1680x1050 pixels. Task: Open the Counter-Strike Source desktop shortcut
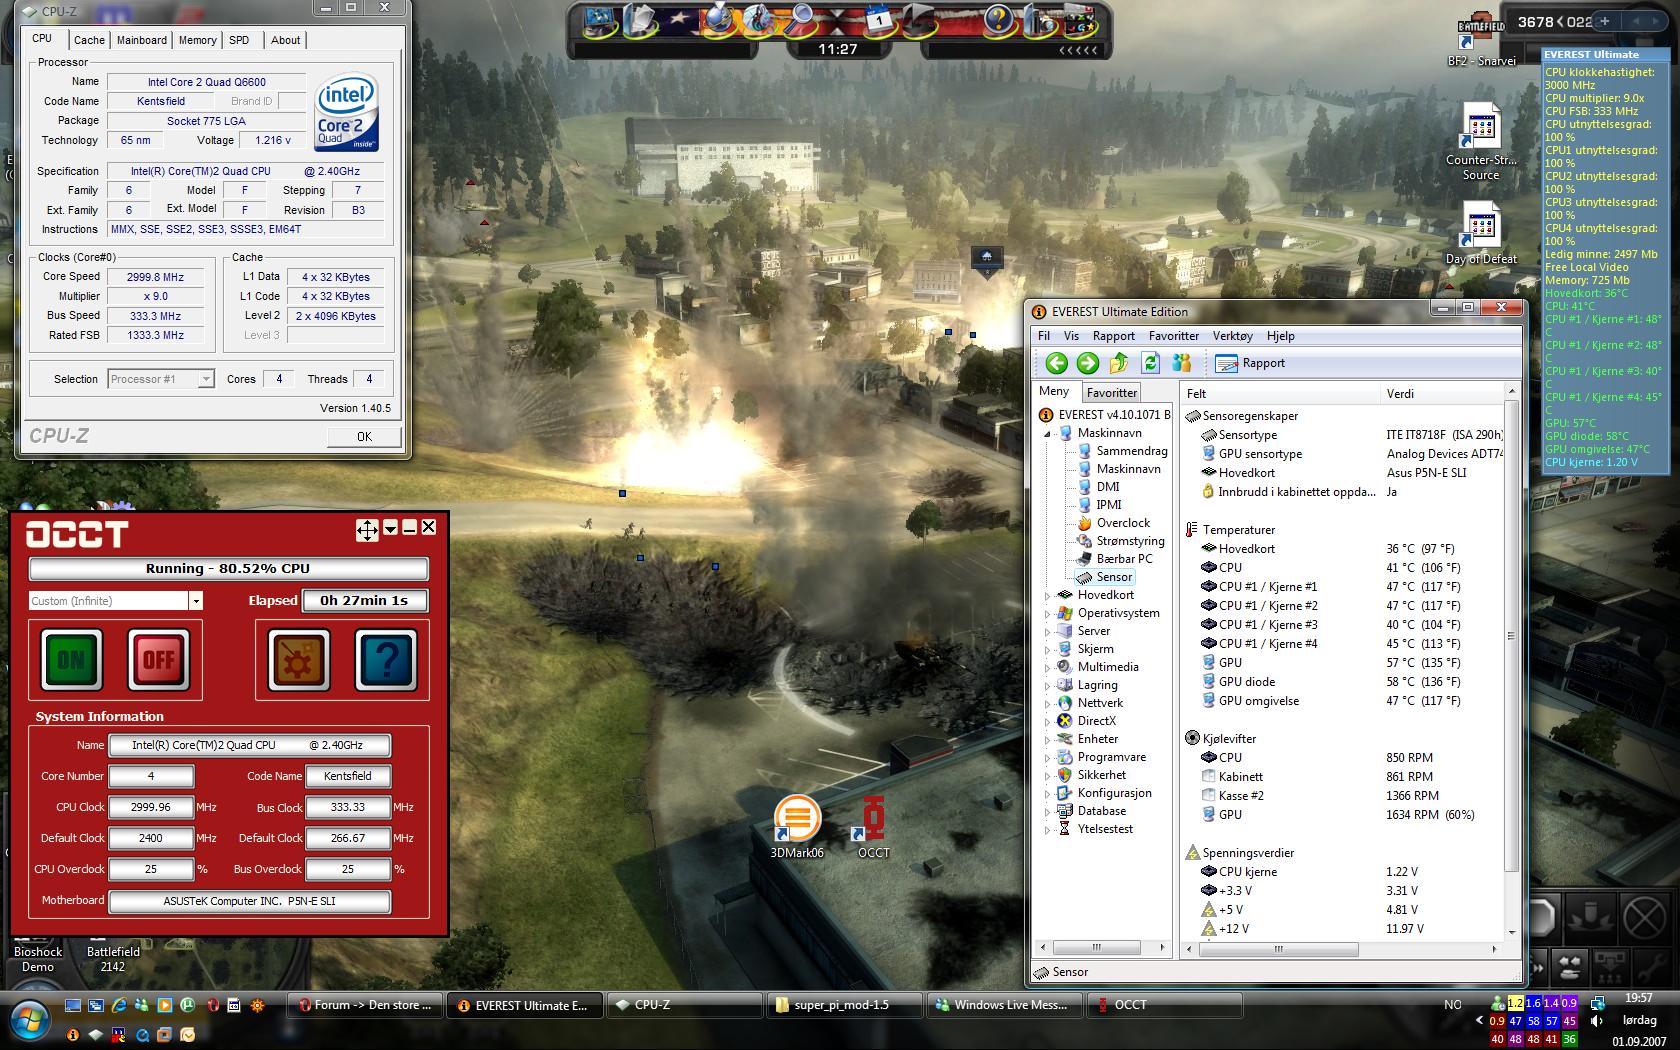pos(1481,141)
